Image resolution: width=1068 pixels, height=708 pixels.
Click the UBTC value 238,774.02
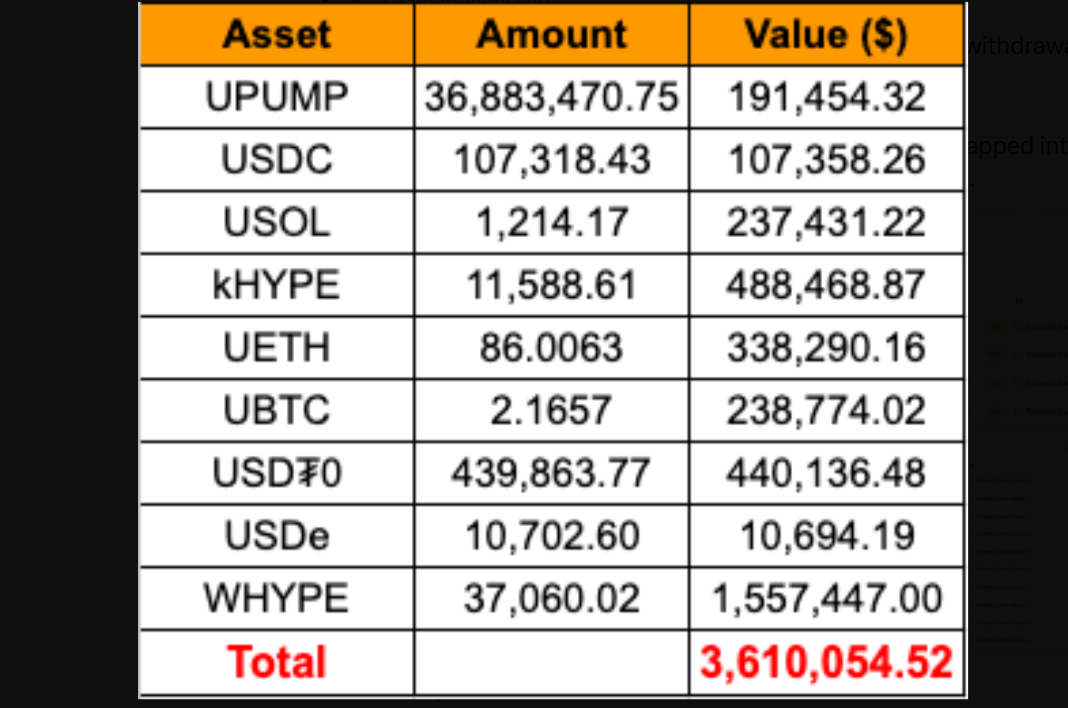pos(826,410)
